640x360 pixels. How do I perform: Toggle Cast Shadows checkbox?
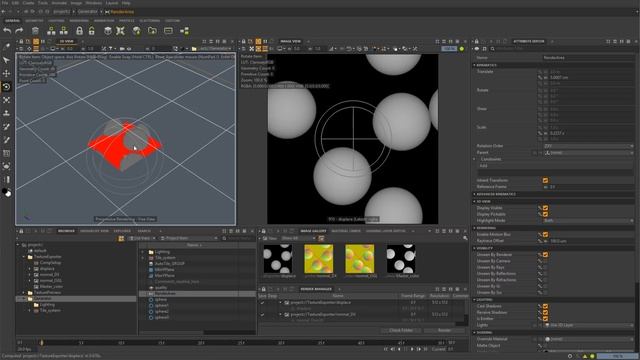point(545,306)
